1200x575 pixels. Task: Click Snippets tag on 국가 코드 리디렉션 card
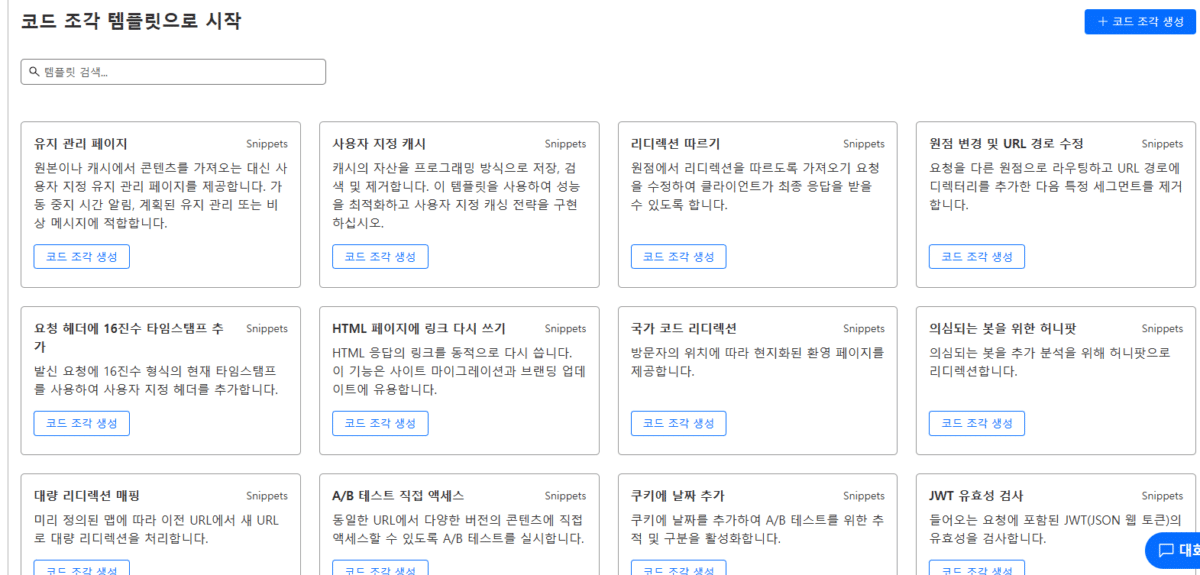tap(863, 329)
